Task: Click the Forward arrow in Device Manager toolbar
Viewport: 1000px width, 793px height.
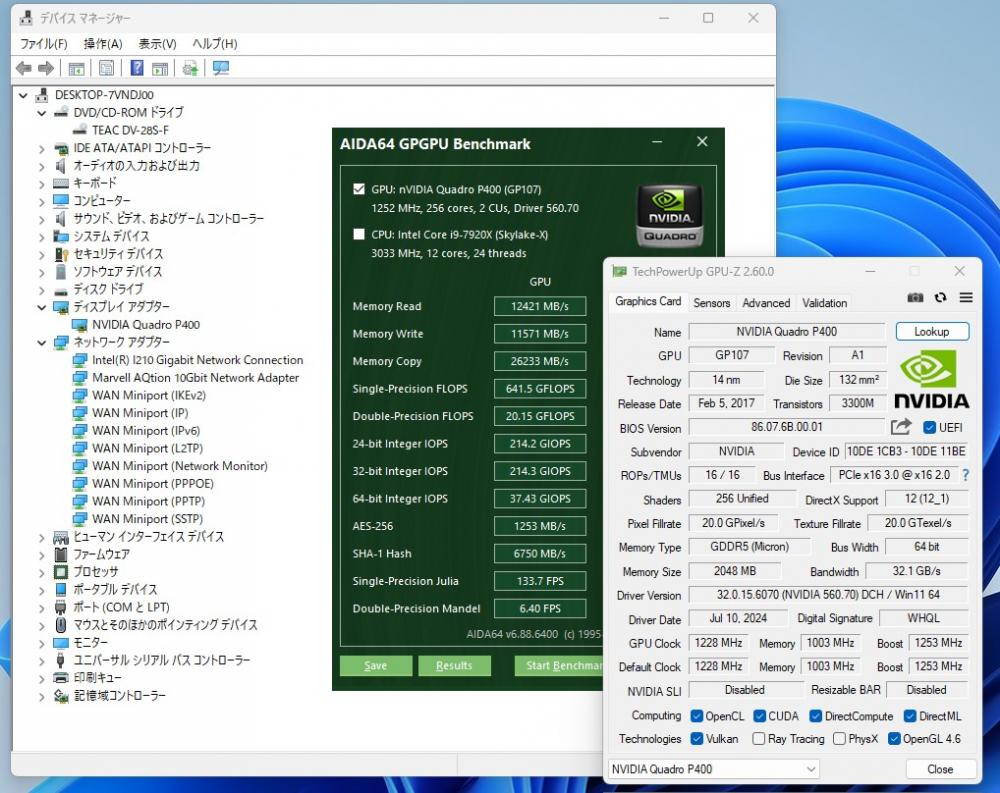Action: point(46,68)
